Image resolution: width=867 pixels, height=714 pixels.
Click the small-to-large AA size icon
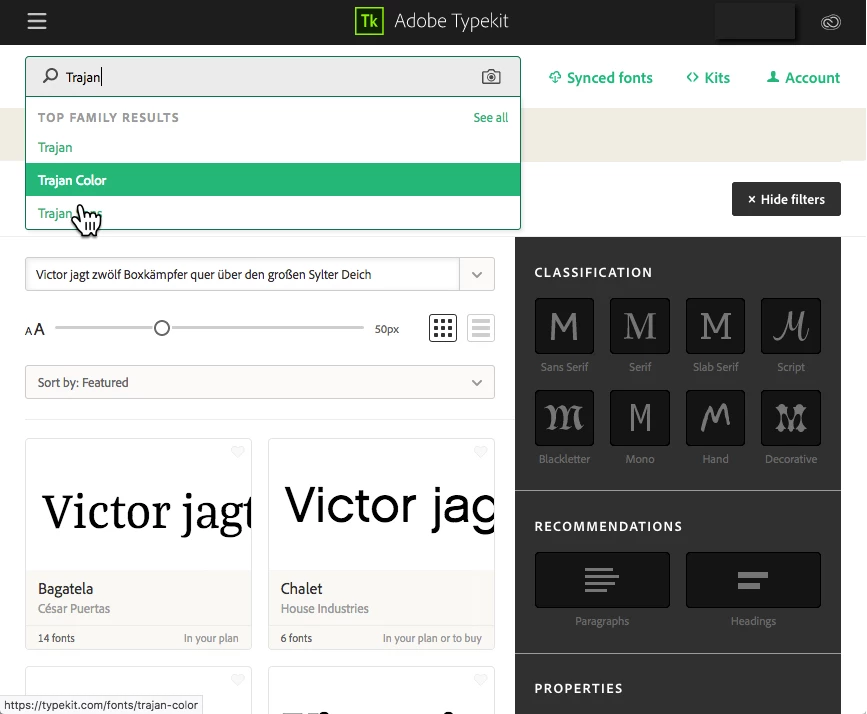coord(35,330)
